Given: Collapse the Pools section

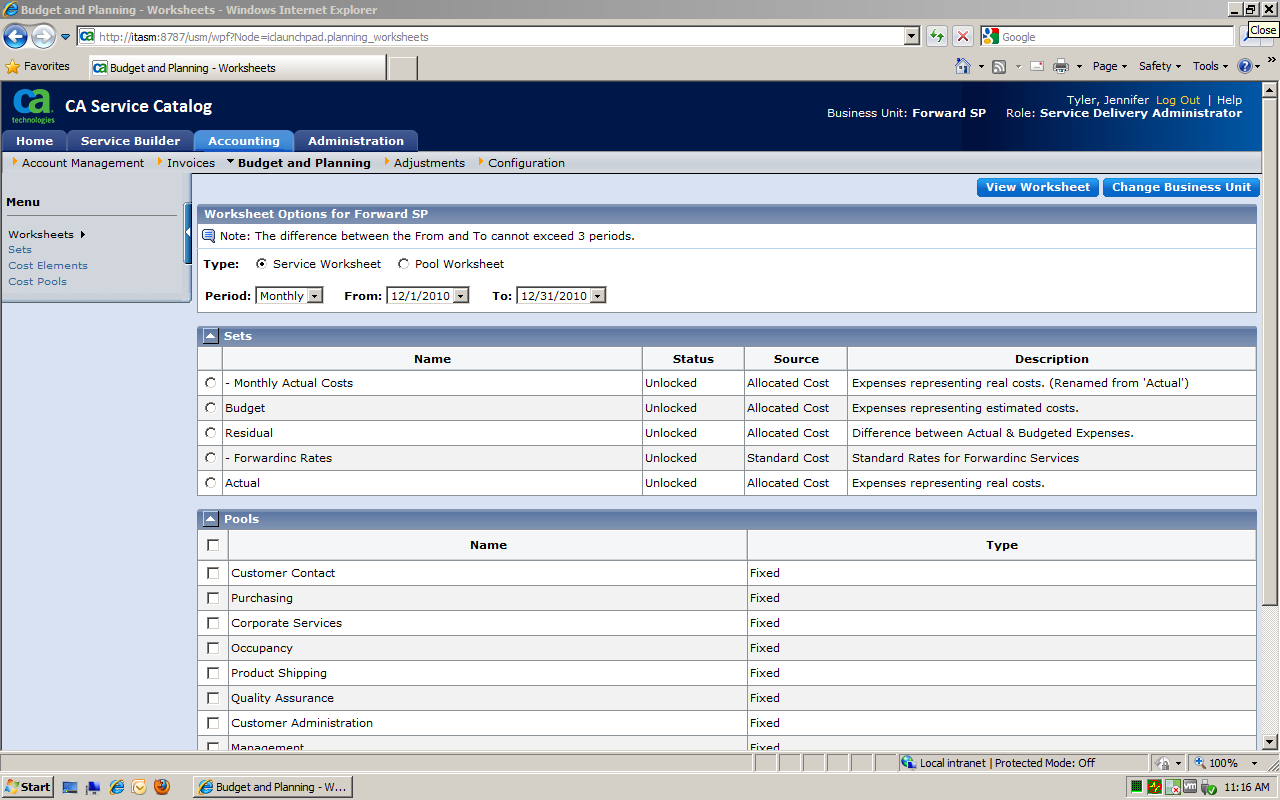Looking at the screenshot, I should [210, 519].
